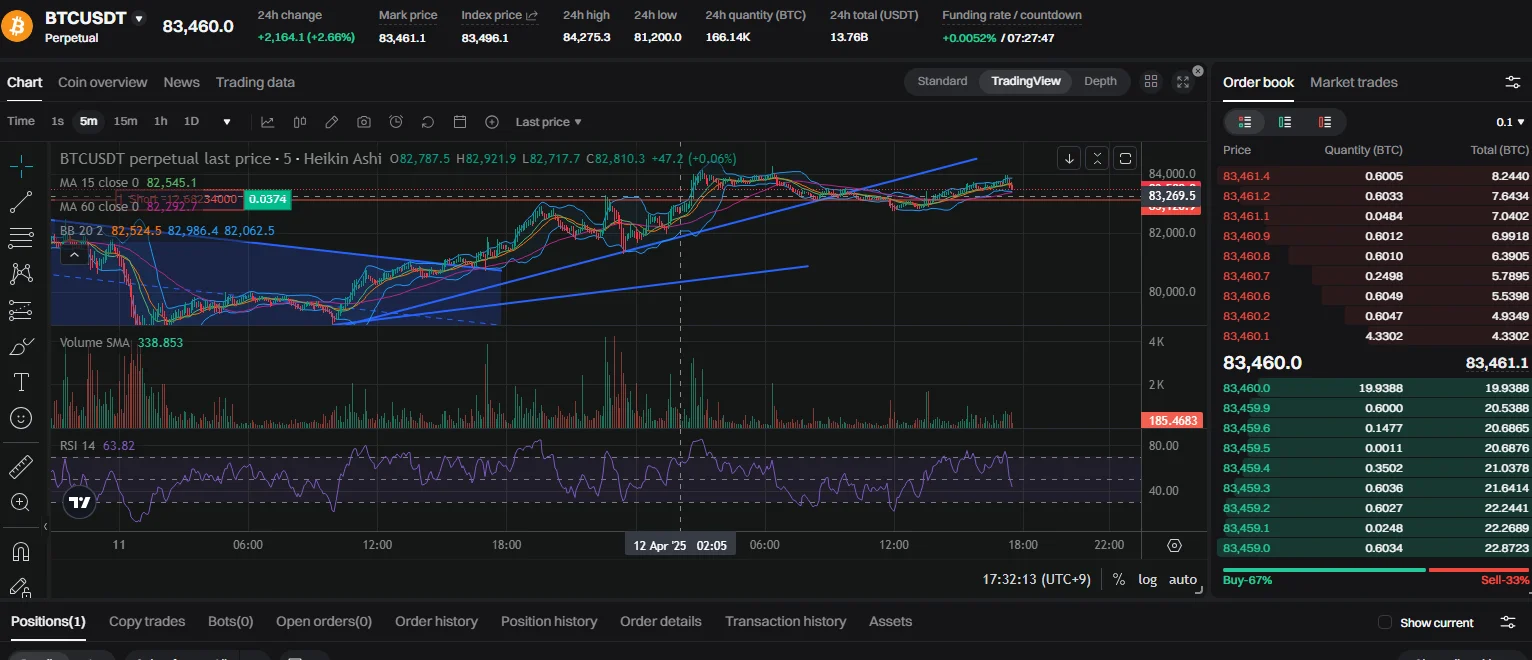Select the 1h time interval
Image resolution: width=1532 pixels, height=660 pixels.
[160, 122]
